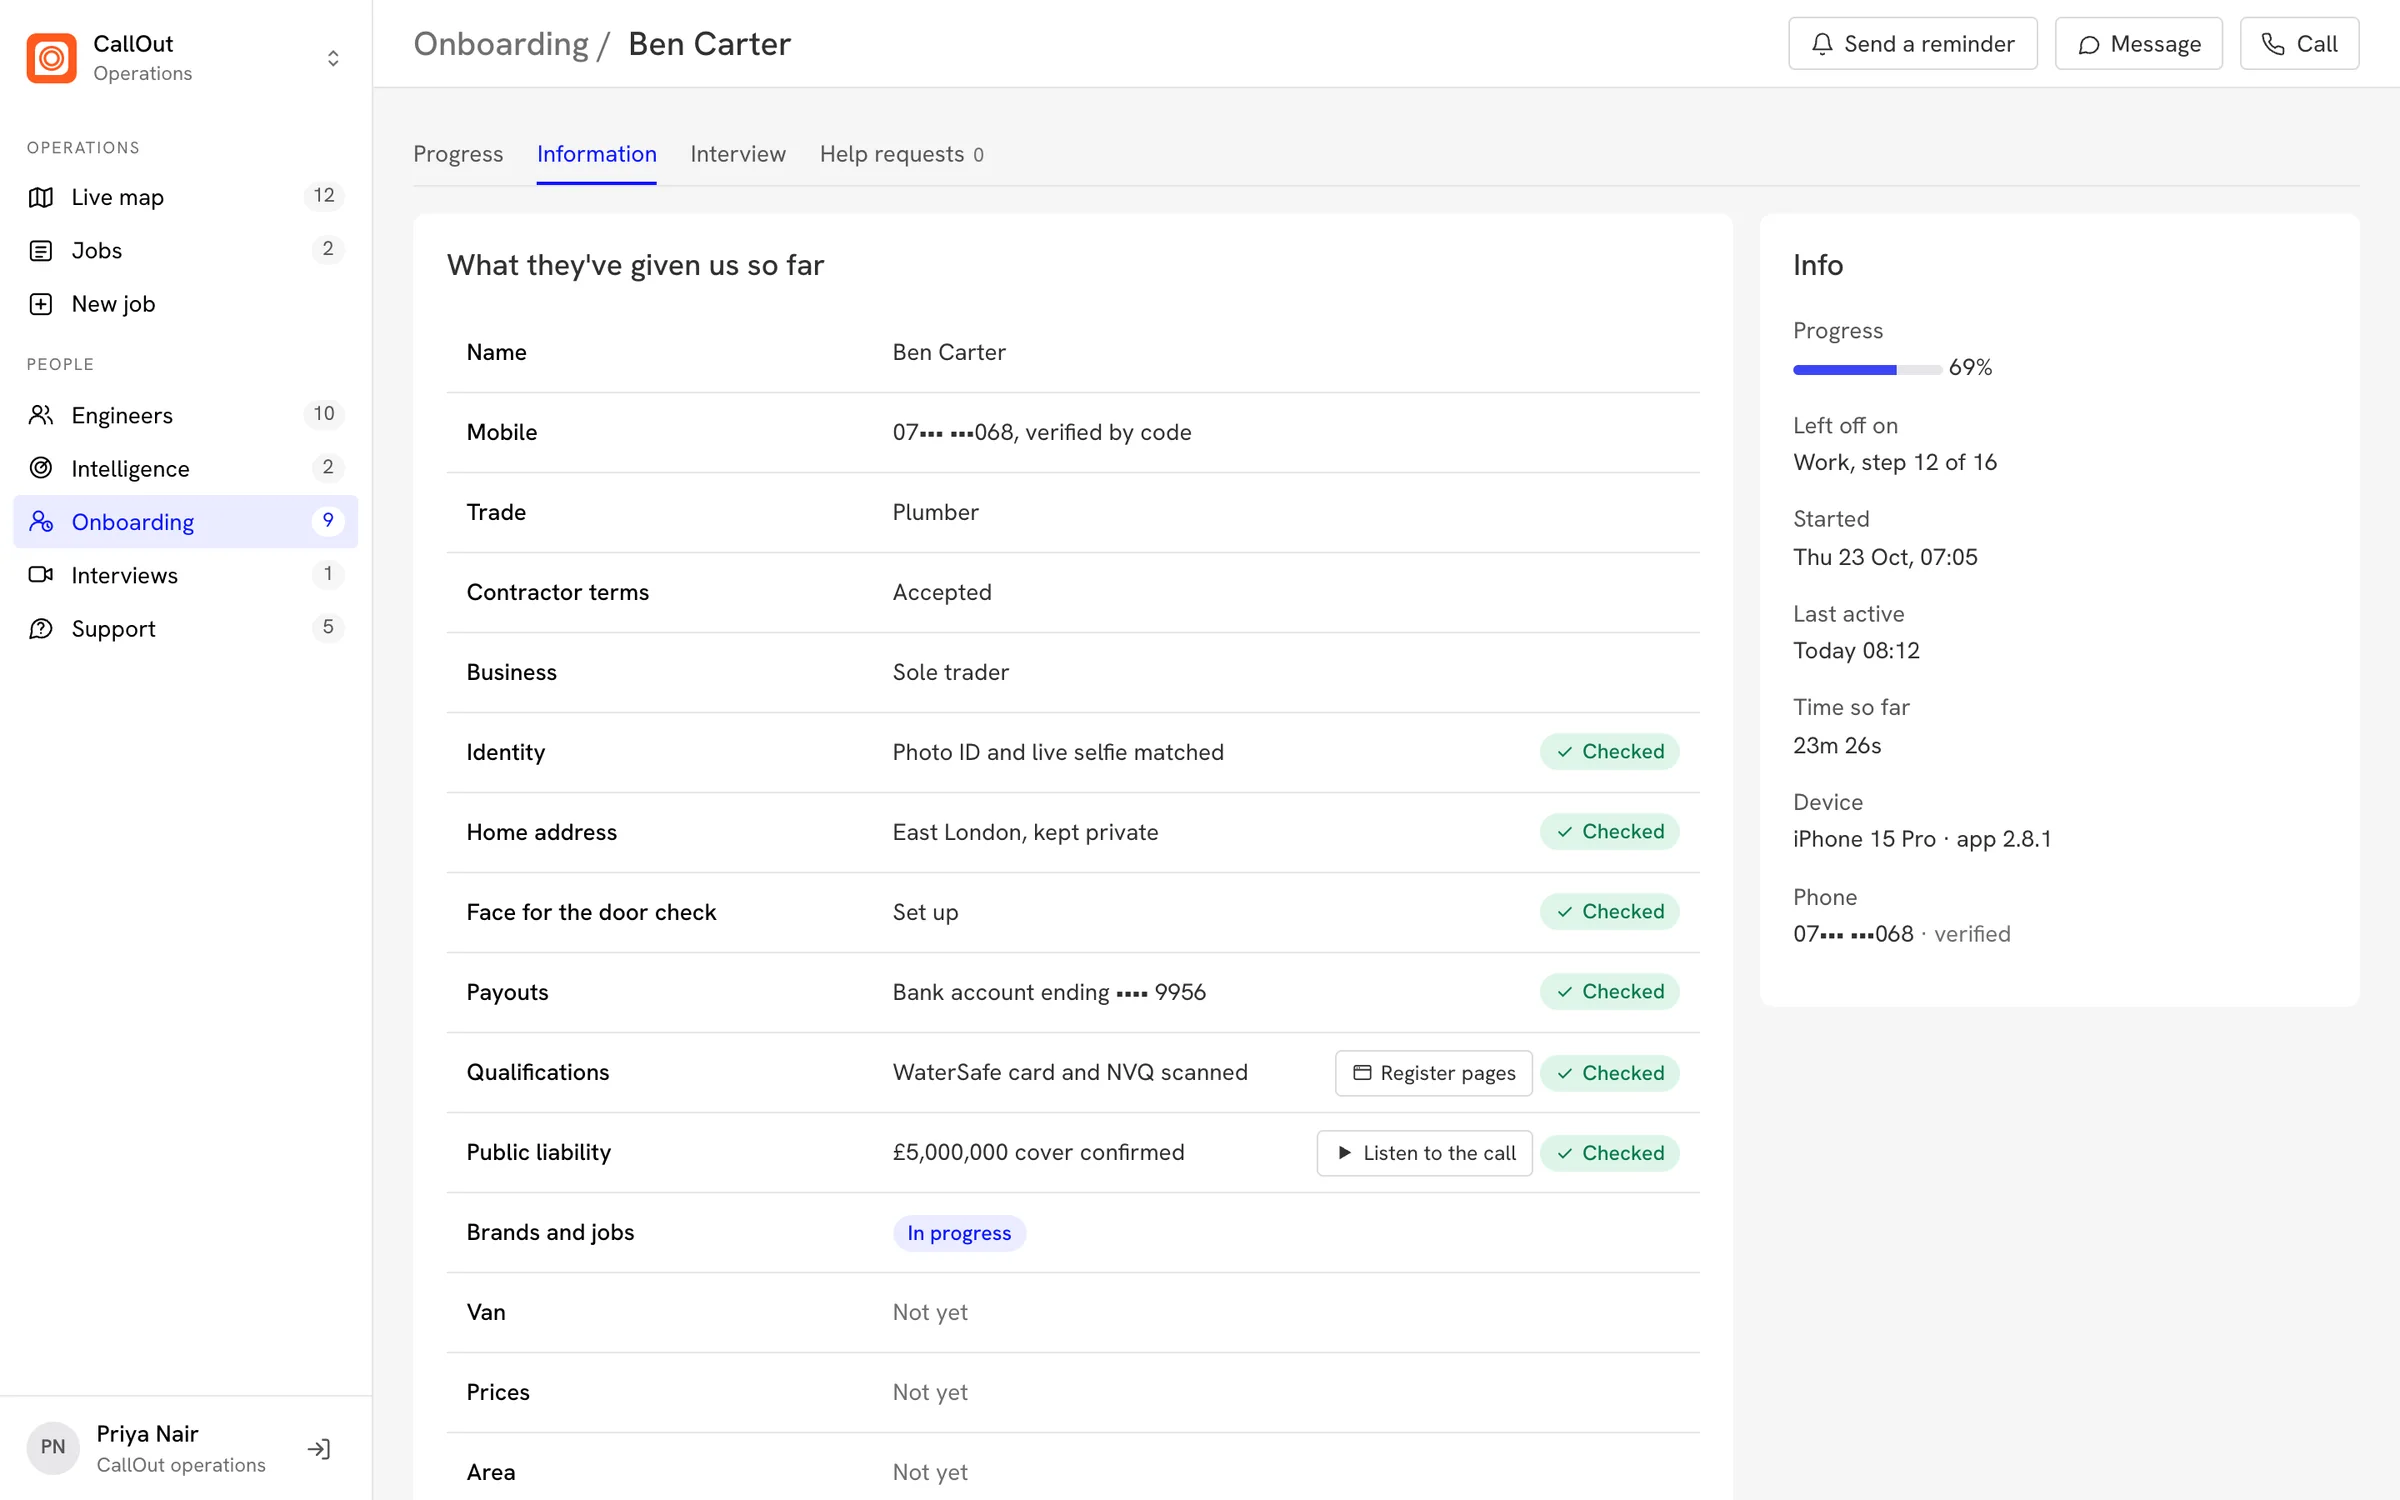
Task: Switch to the Progress tab
Action: tap(458, 154)
